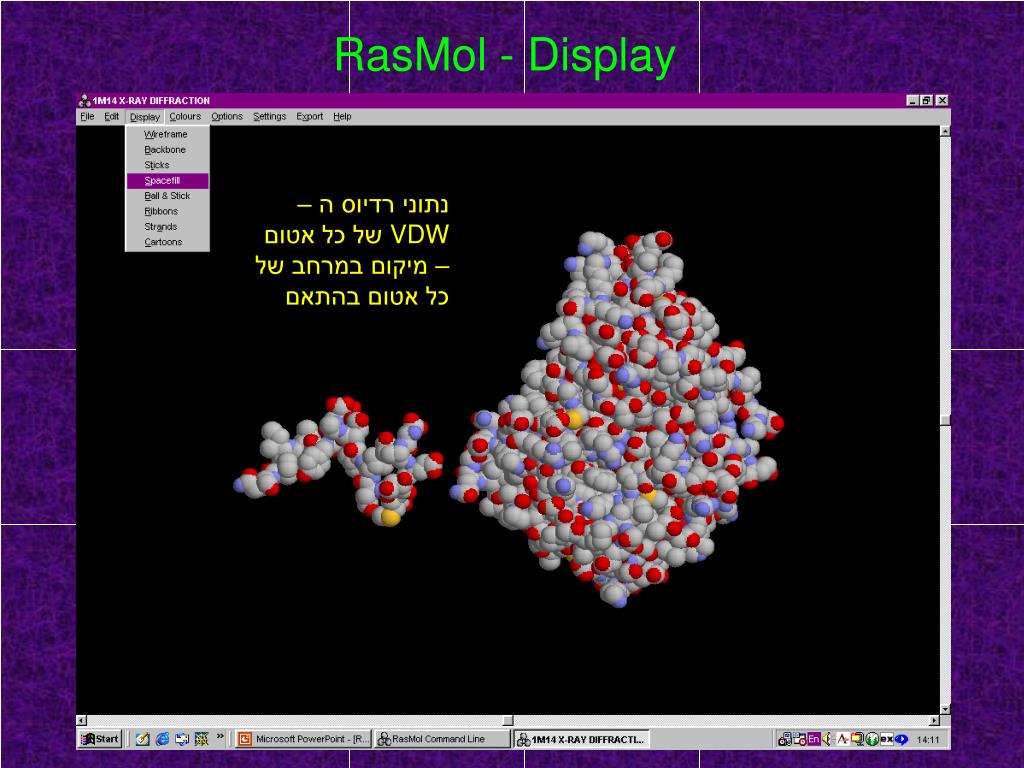This screenshot has width=1024, height=768.
Task: Launch the Internet Explorer quick launch icon
Action: coord(162,739)
